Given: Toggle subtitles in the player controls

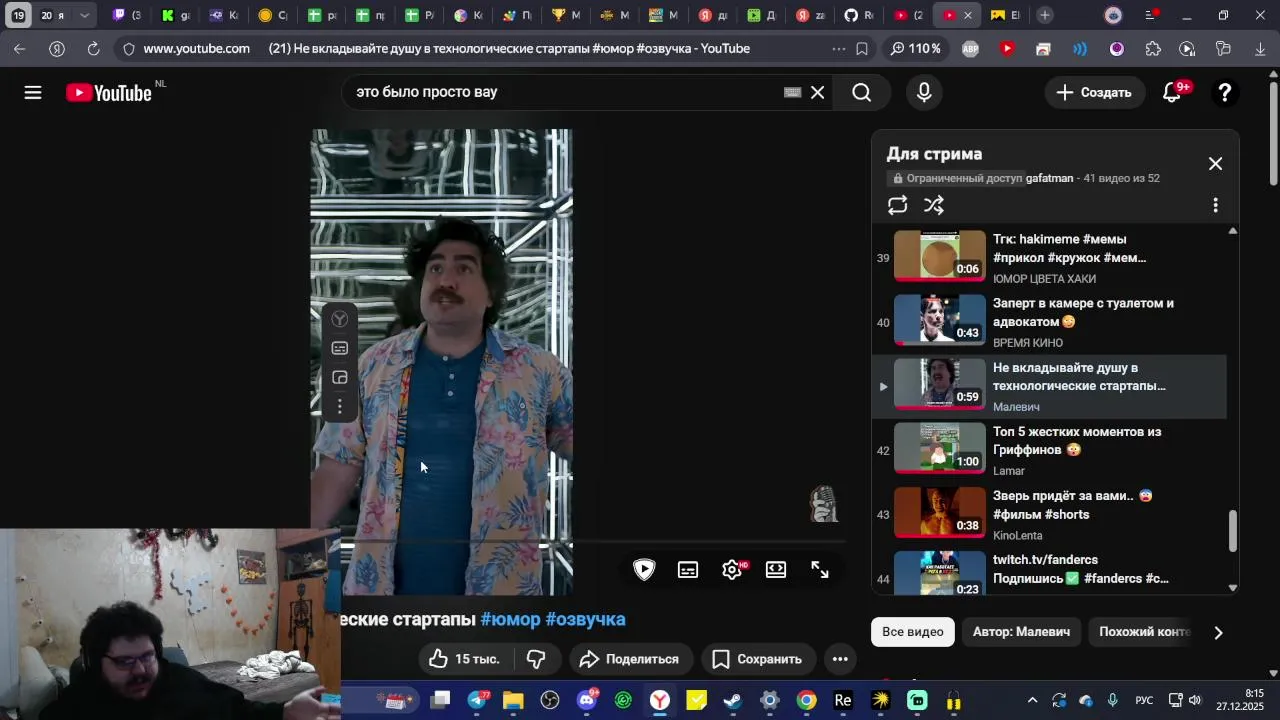Looking at the screenshot, I should [x=688, y=570].
